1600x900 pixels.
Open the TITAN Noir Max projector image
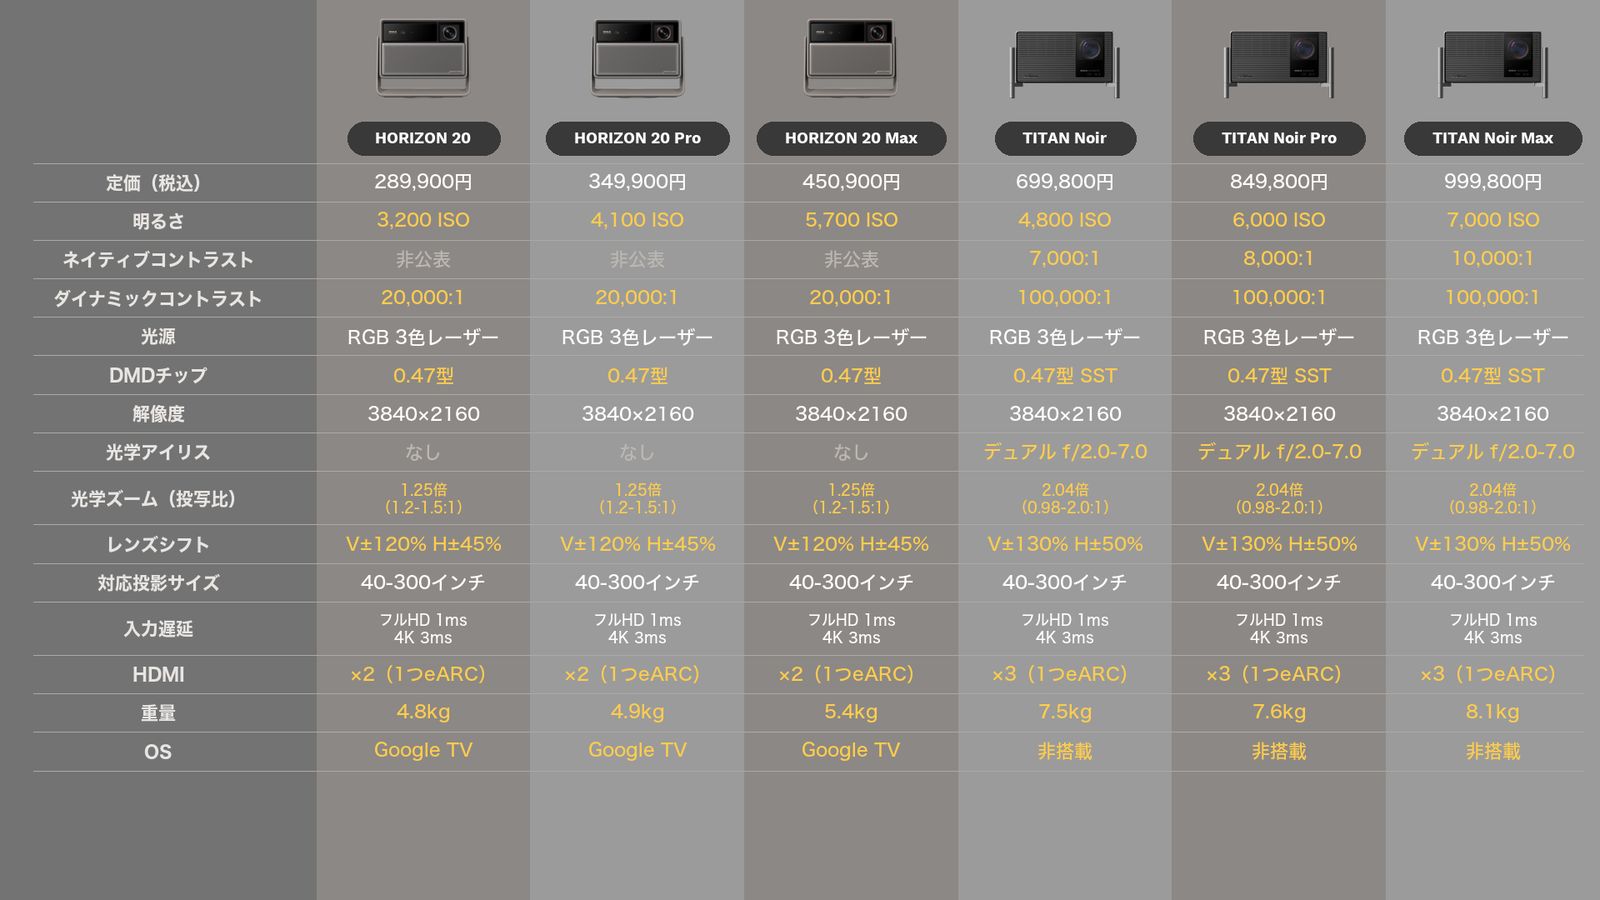point(1493,63)
